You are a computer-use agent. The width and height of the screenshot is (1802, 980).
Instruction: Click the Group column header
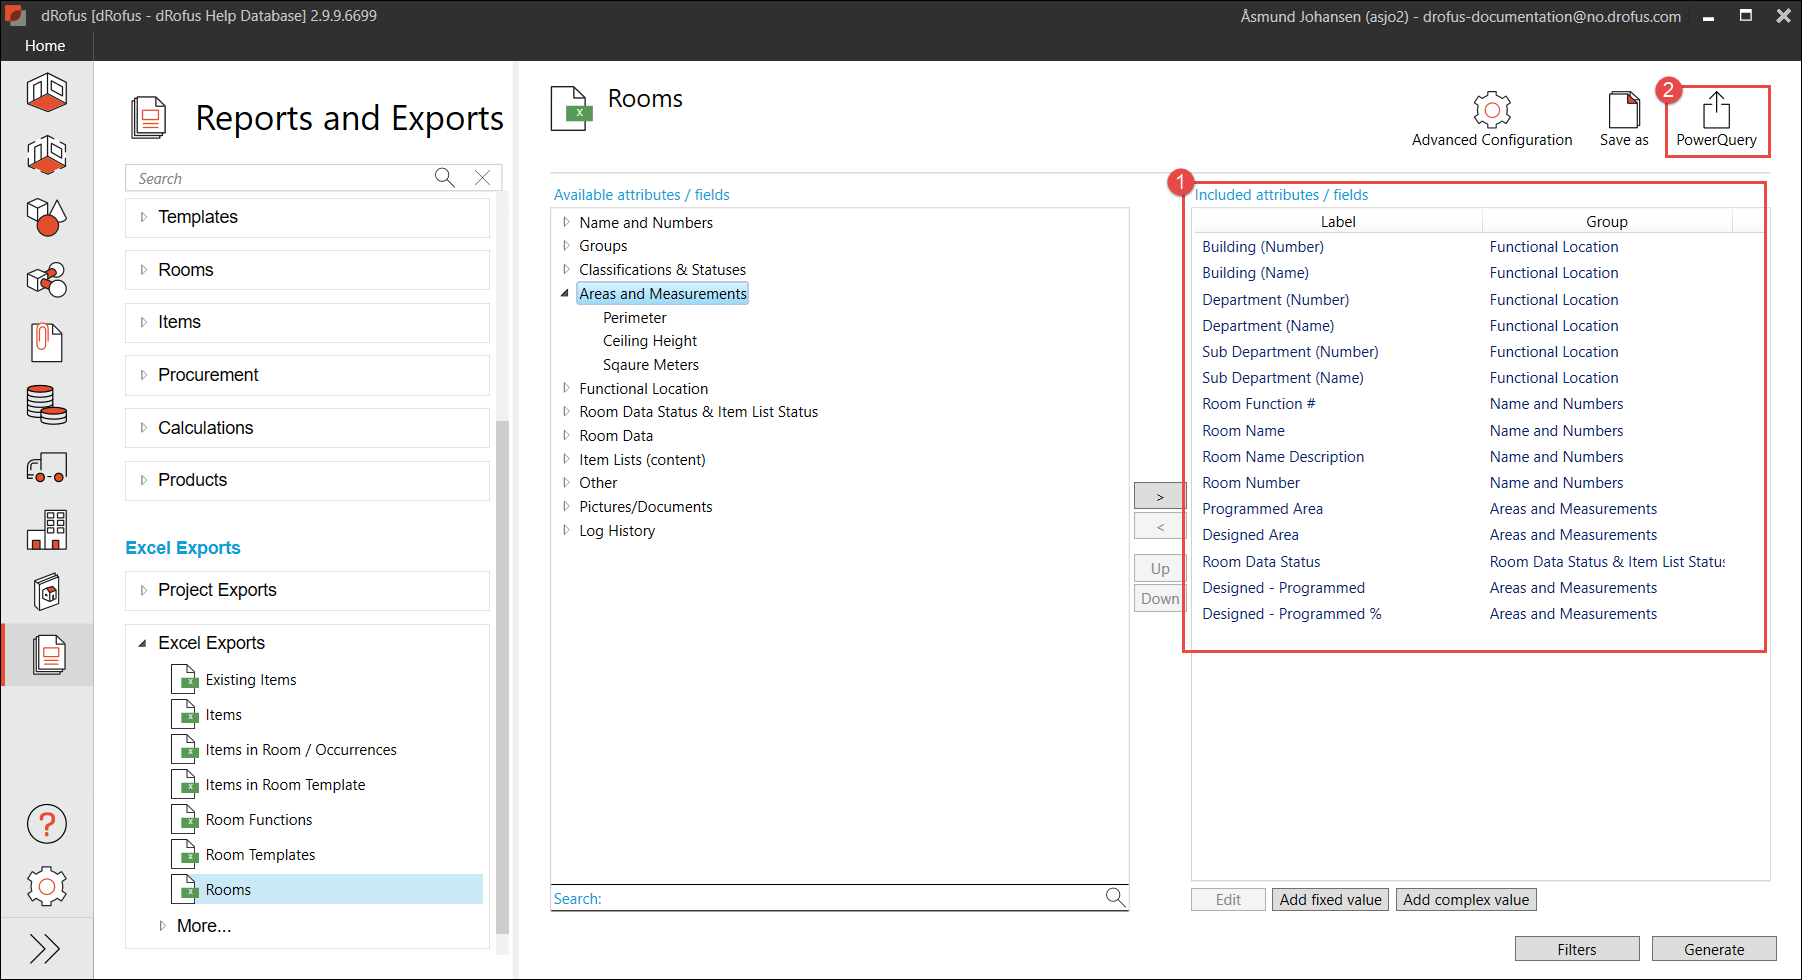1607,222
